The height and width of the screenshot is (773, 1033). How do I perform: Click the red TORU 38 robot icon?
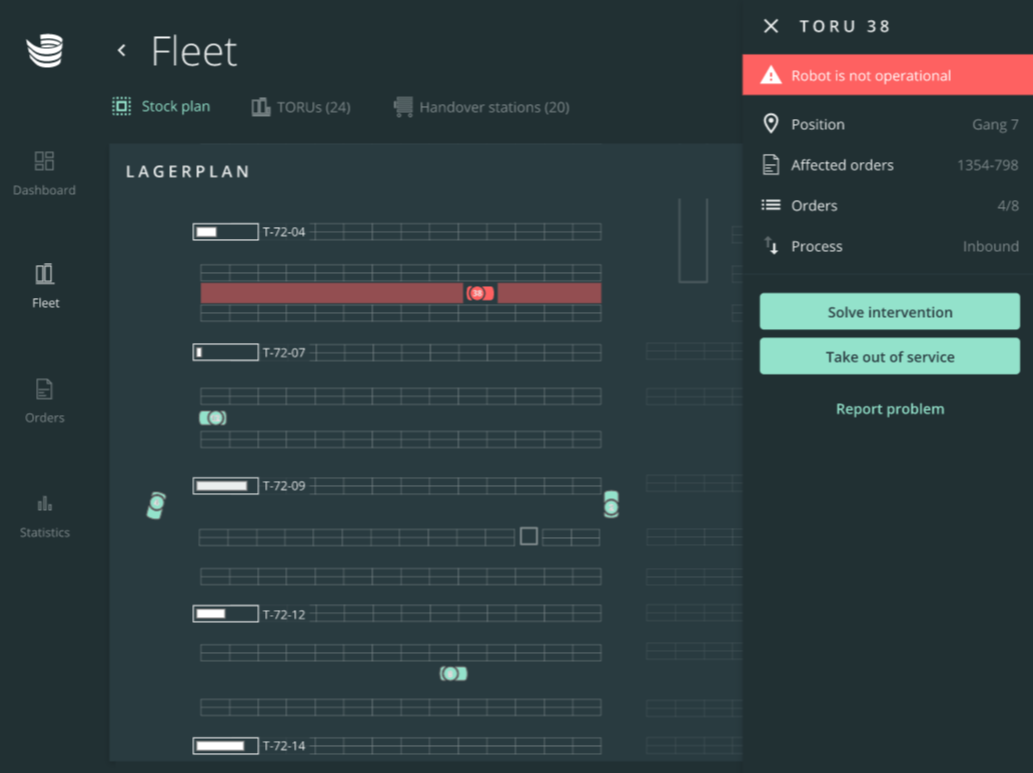tap(479, 293)
